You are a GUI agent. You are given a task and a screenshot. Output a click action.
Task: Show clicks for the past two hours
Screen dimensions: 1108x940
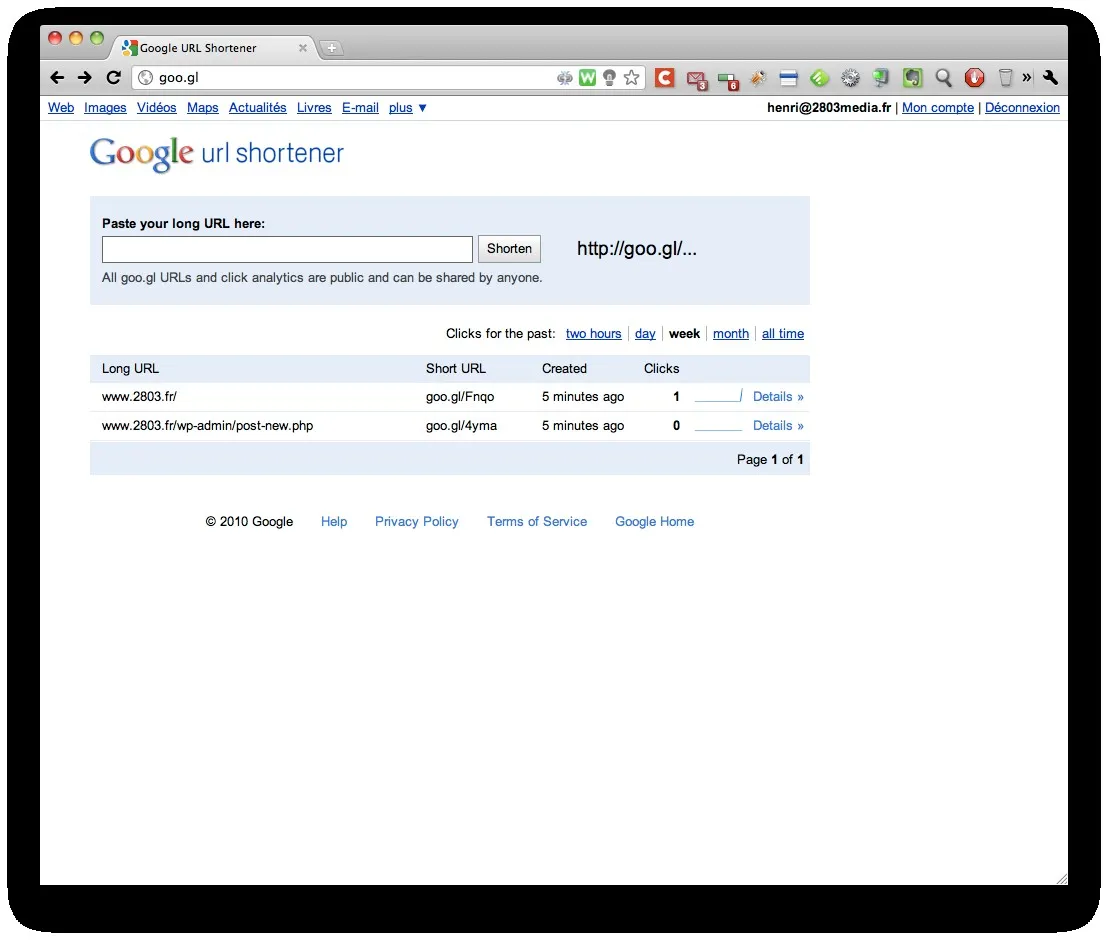pyautogui.click(x=594, y=334)
